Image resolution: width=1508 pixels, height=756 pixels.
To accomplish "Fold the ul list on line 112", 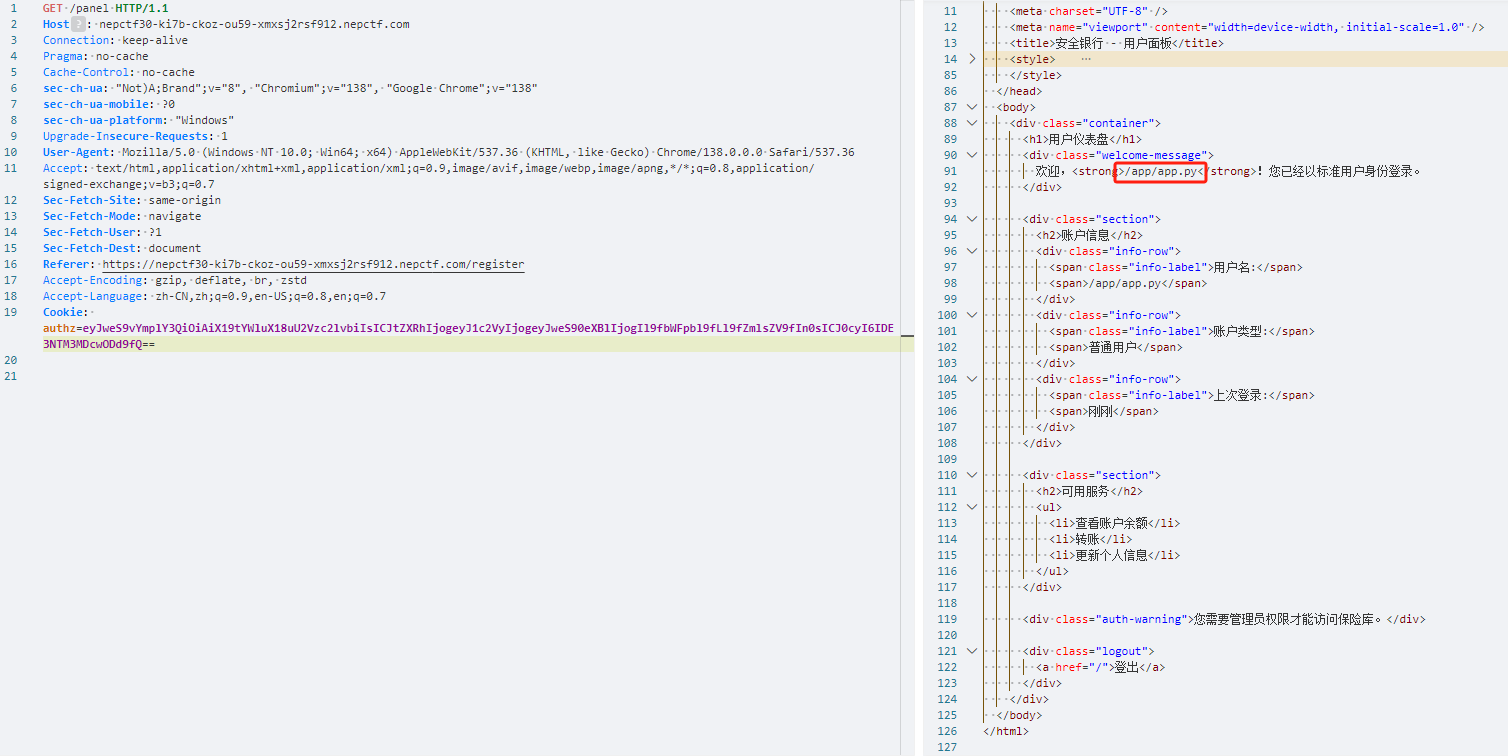I will 971,507.
